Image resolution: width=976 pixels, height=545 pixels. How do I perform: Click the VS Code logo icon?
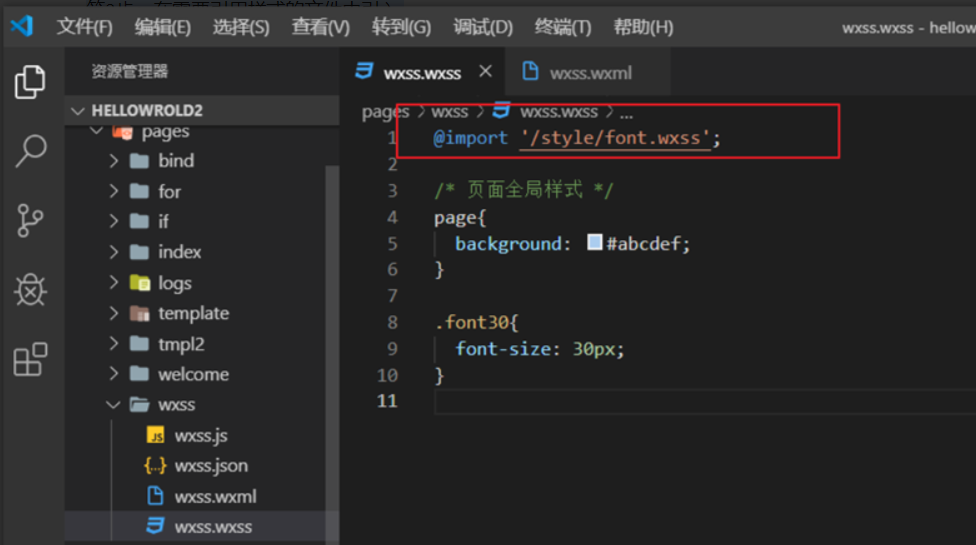coord(22,26)
